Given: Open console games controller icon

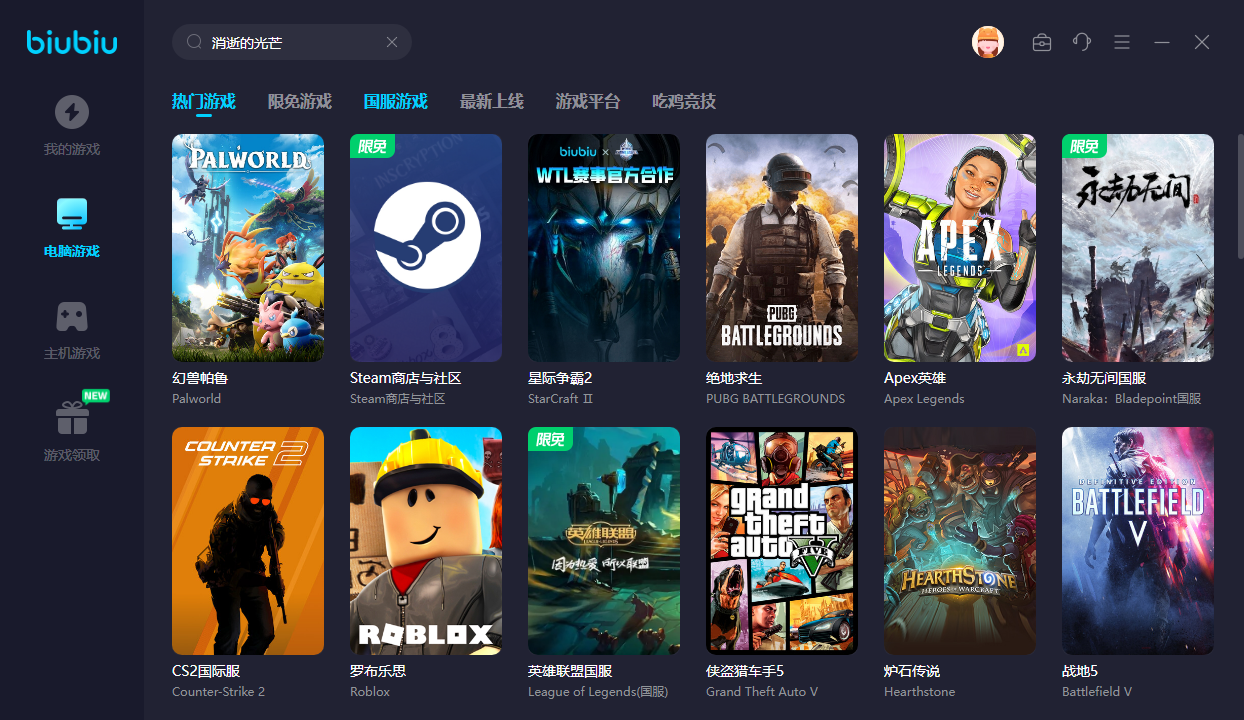Looking at the screenshot, I should 72,316.
